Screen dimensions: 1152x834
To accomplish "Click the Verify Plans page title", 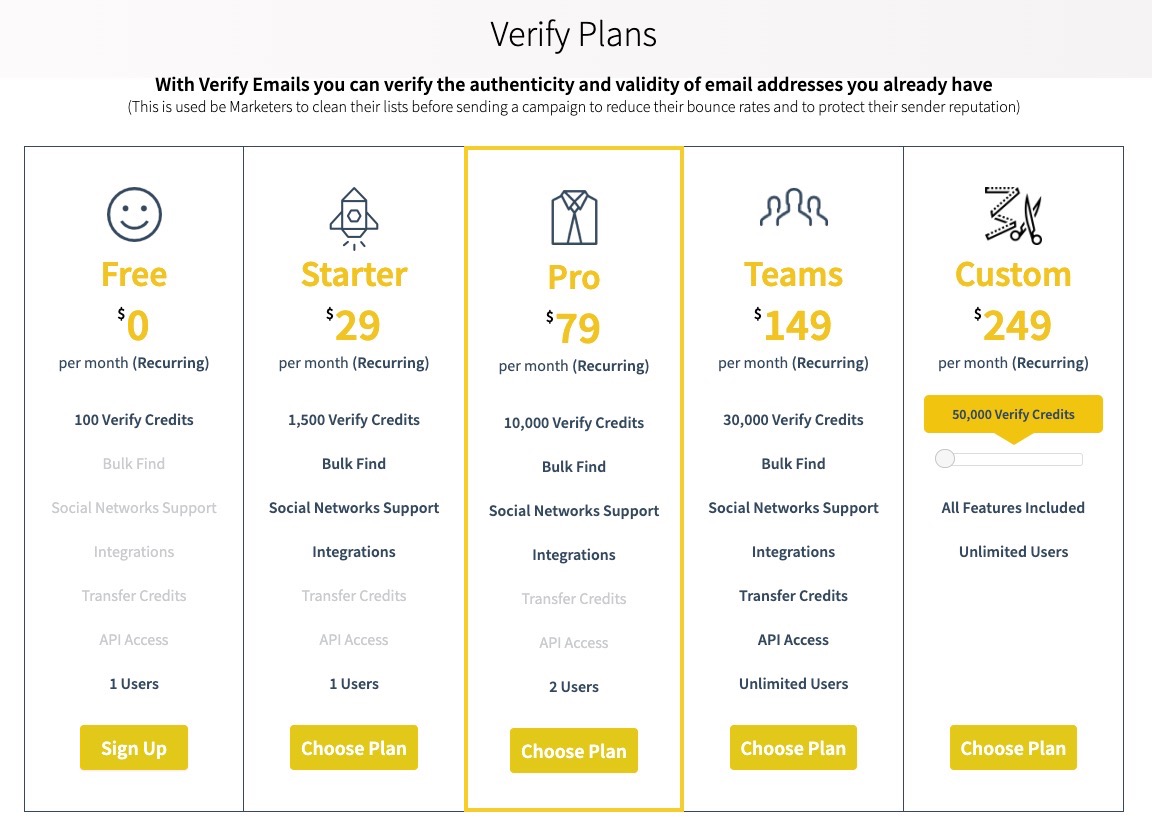I will pos(574,35).
